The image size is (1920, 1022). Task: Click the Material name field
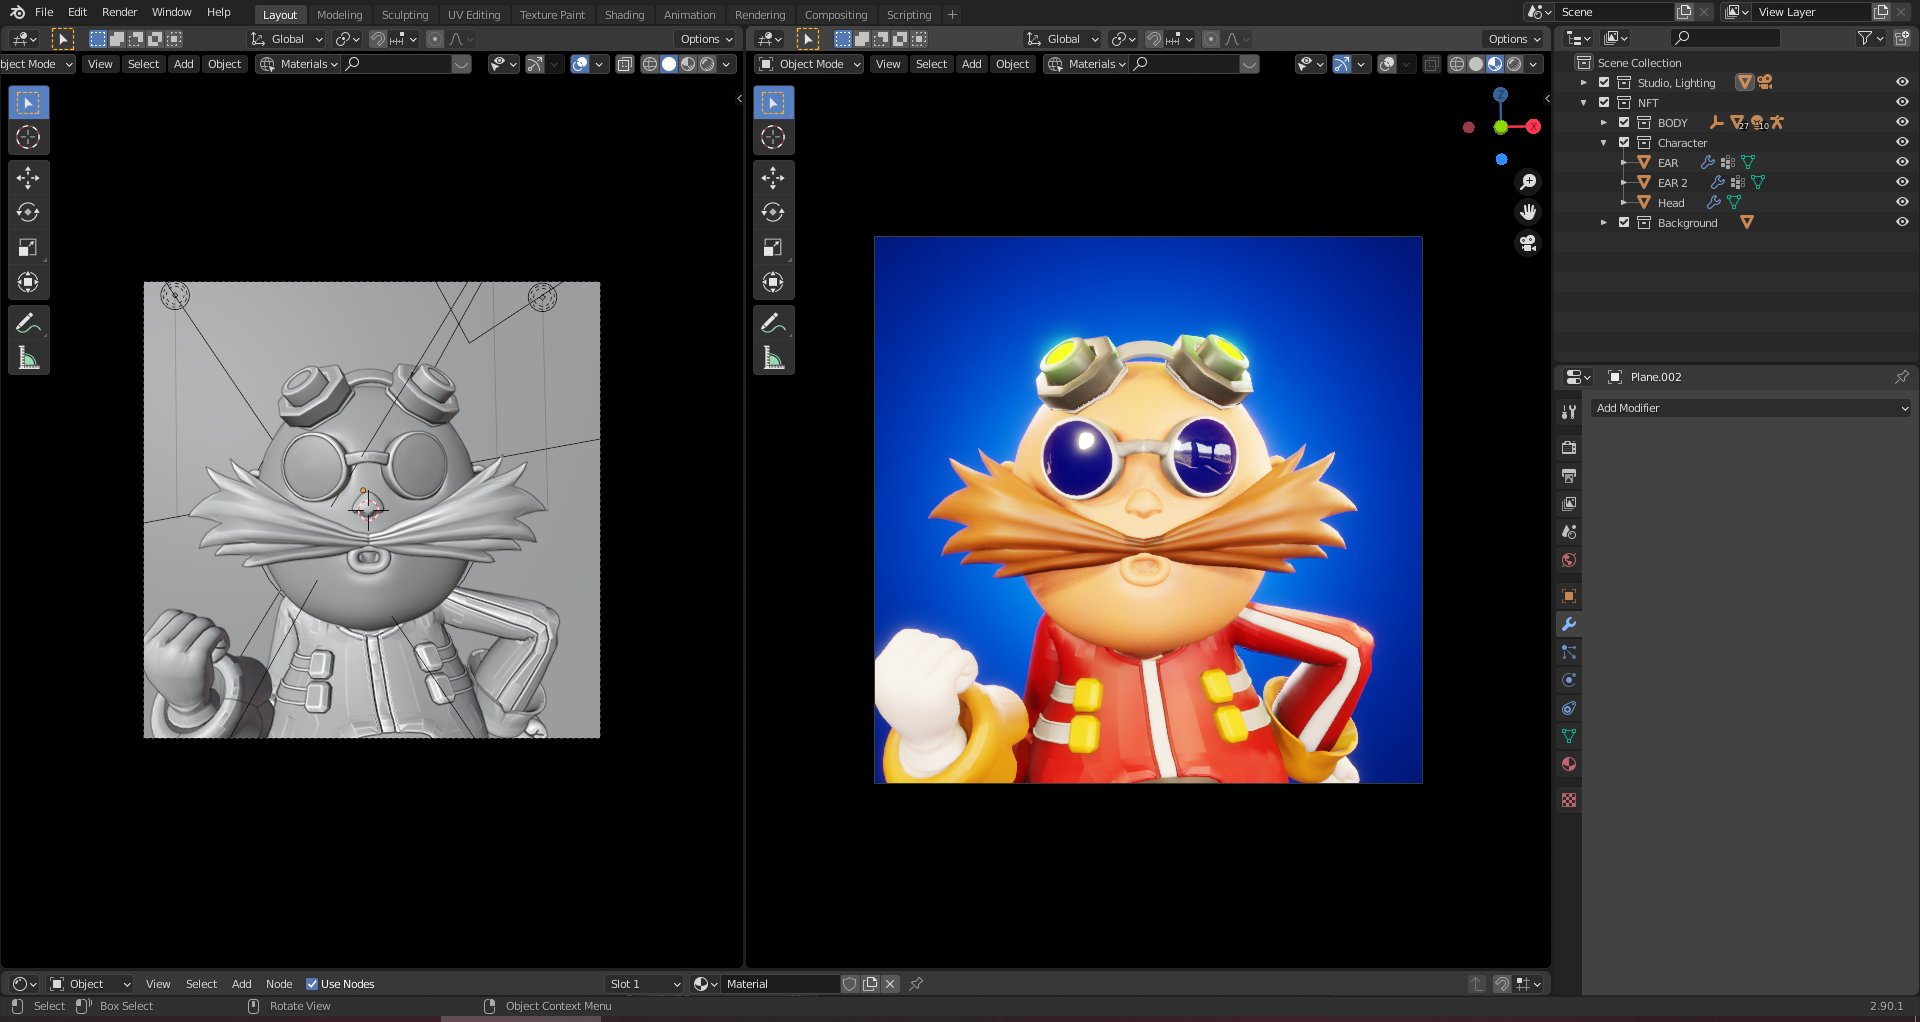[x=780, y=984]
